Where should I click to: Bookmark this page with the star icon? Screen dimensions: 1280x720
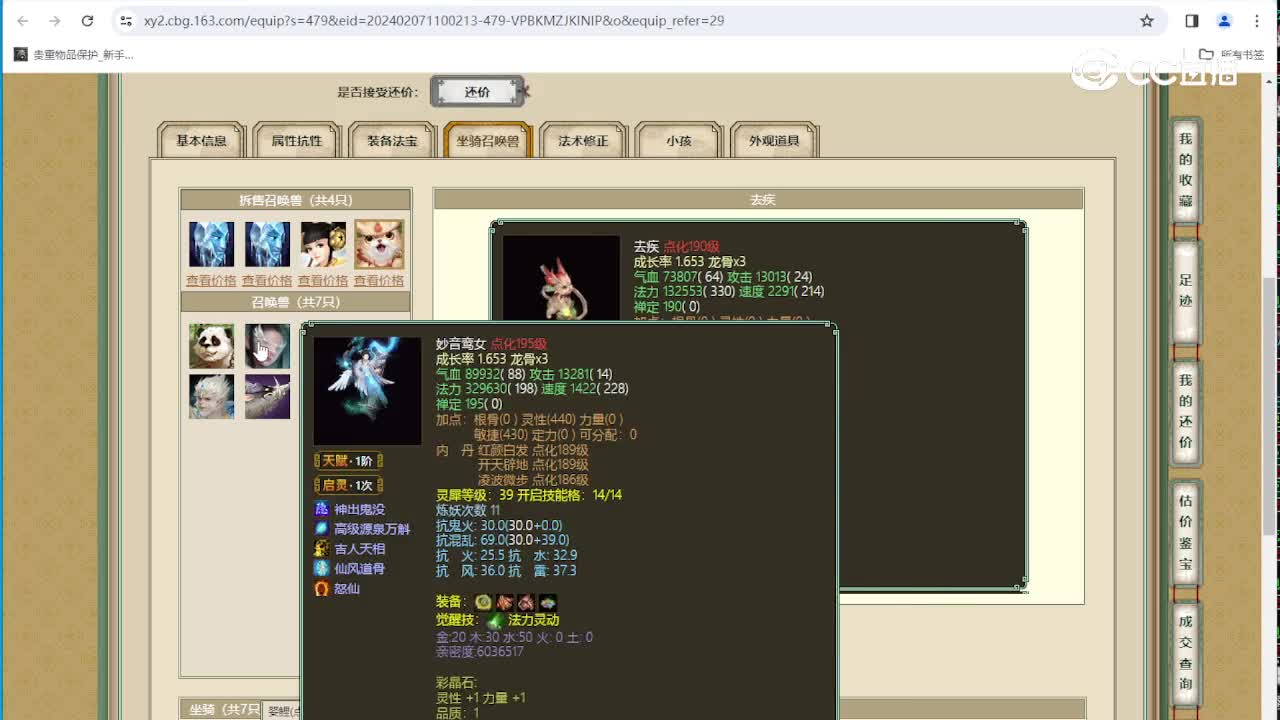click(1147, 20)
